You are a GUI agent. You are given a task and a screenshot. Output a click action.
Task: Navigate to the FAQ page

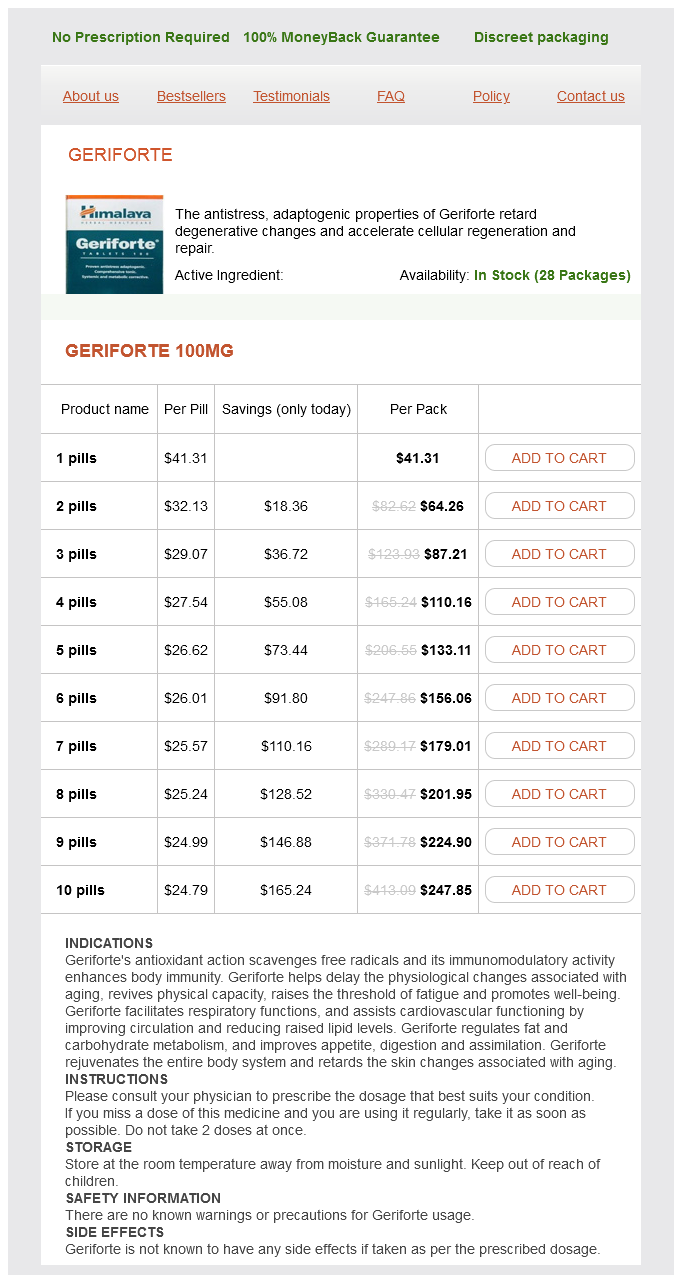(x=391, y=96)
